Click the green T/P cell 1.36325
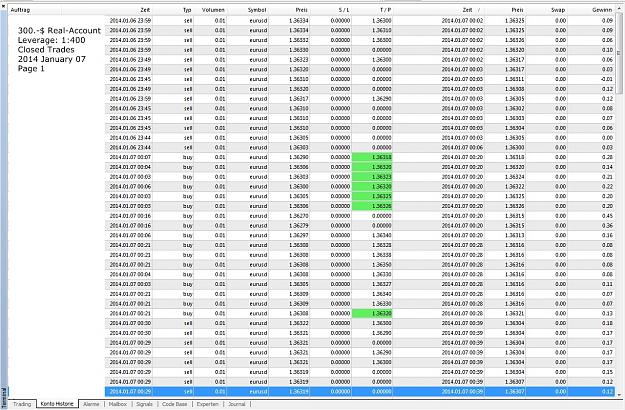625x410 pixels. [372, 196]
